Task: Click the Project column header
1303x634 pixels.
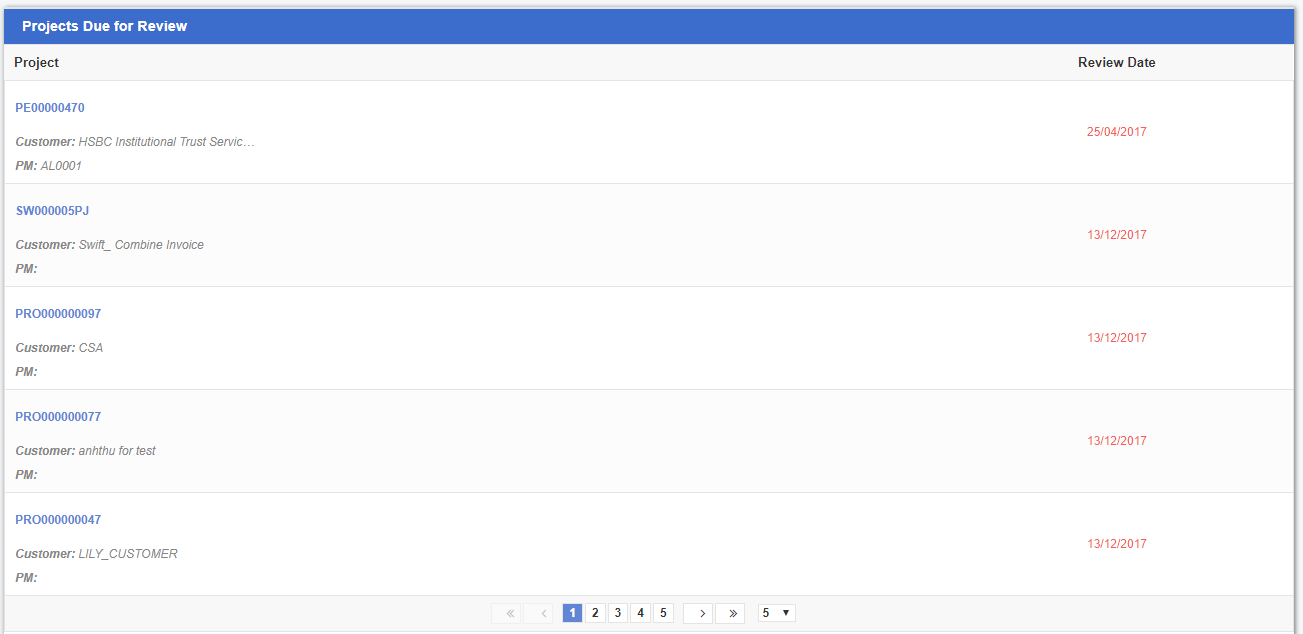Action: (37, 63)
